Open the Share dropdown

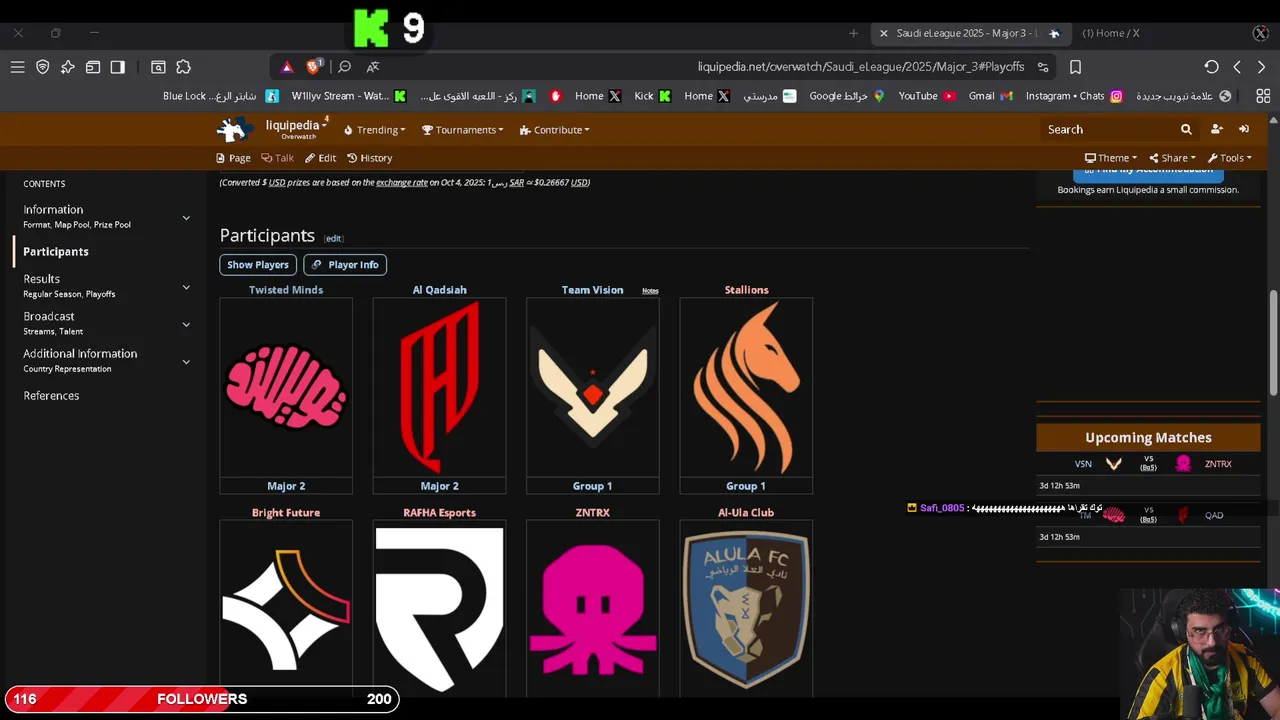point(1173,158)
